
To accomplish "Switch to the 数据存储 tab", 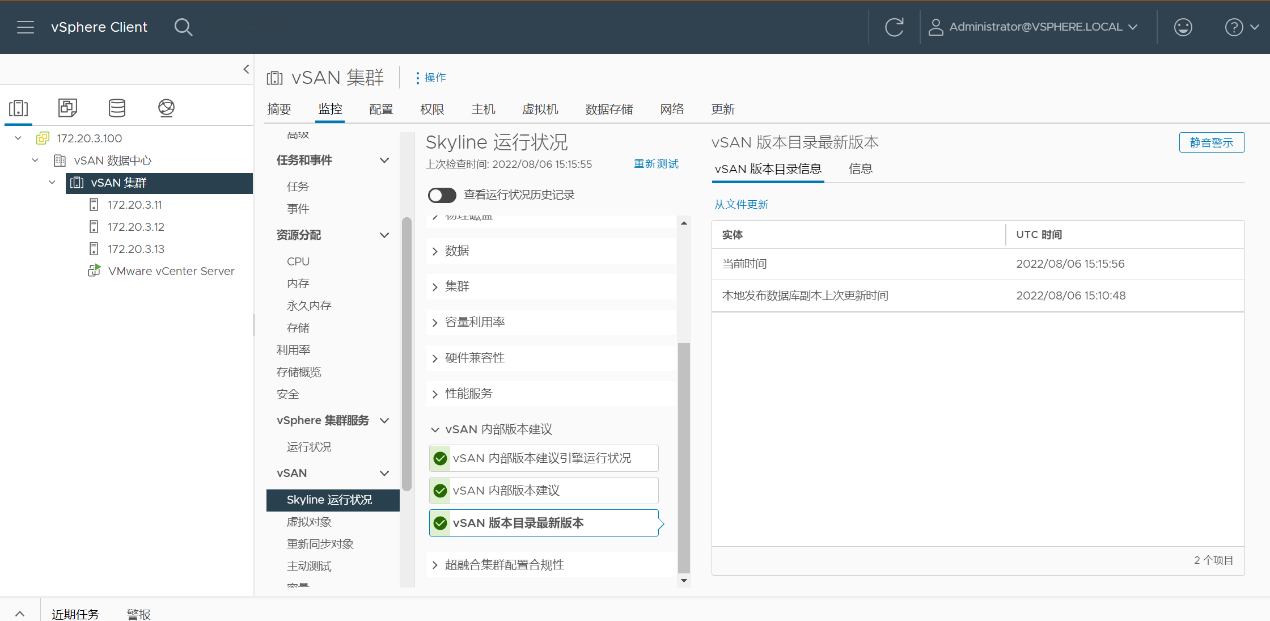I will pos(609,109).
